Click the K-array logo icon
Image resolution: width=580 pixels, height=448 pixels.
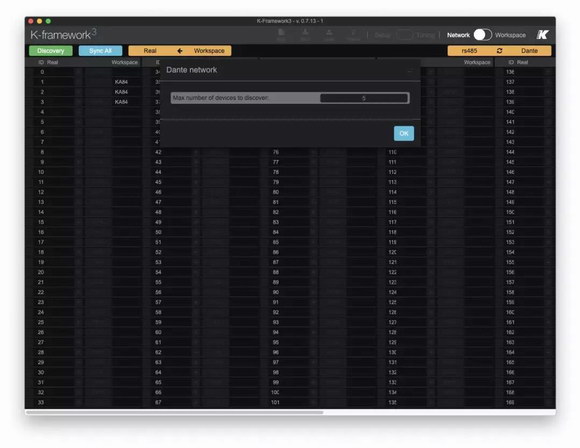point(542,35)
